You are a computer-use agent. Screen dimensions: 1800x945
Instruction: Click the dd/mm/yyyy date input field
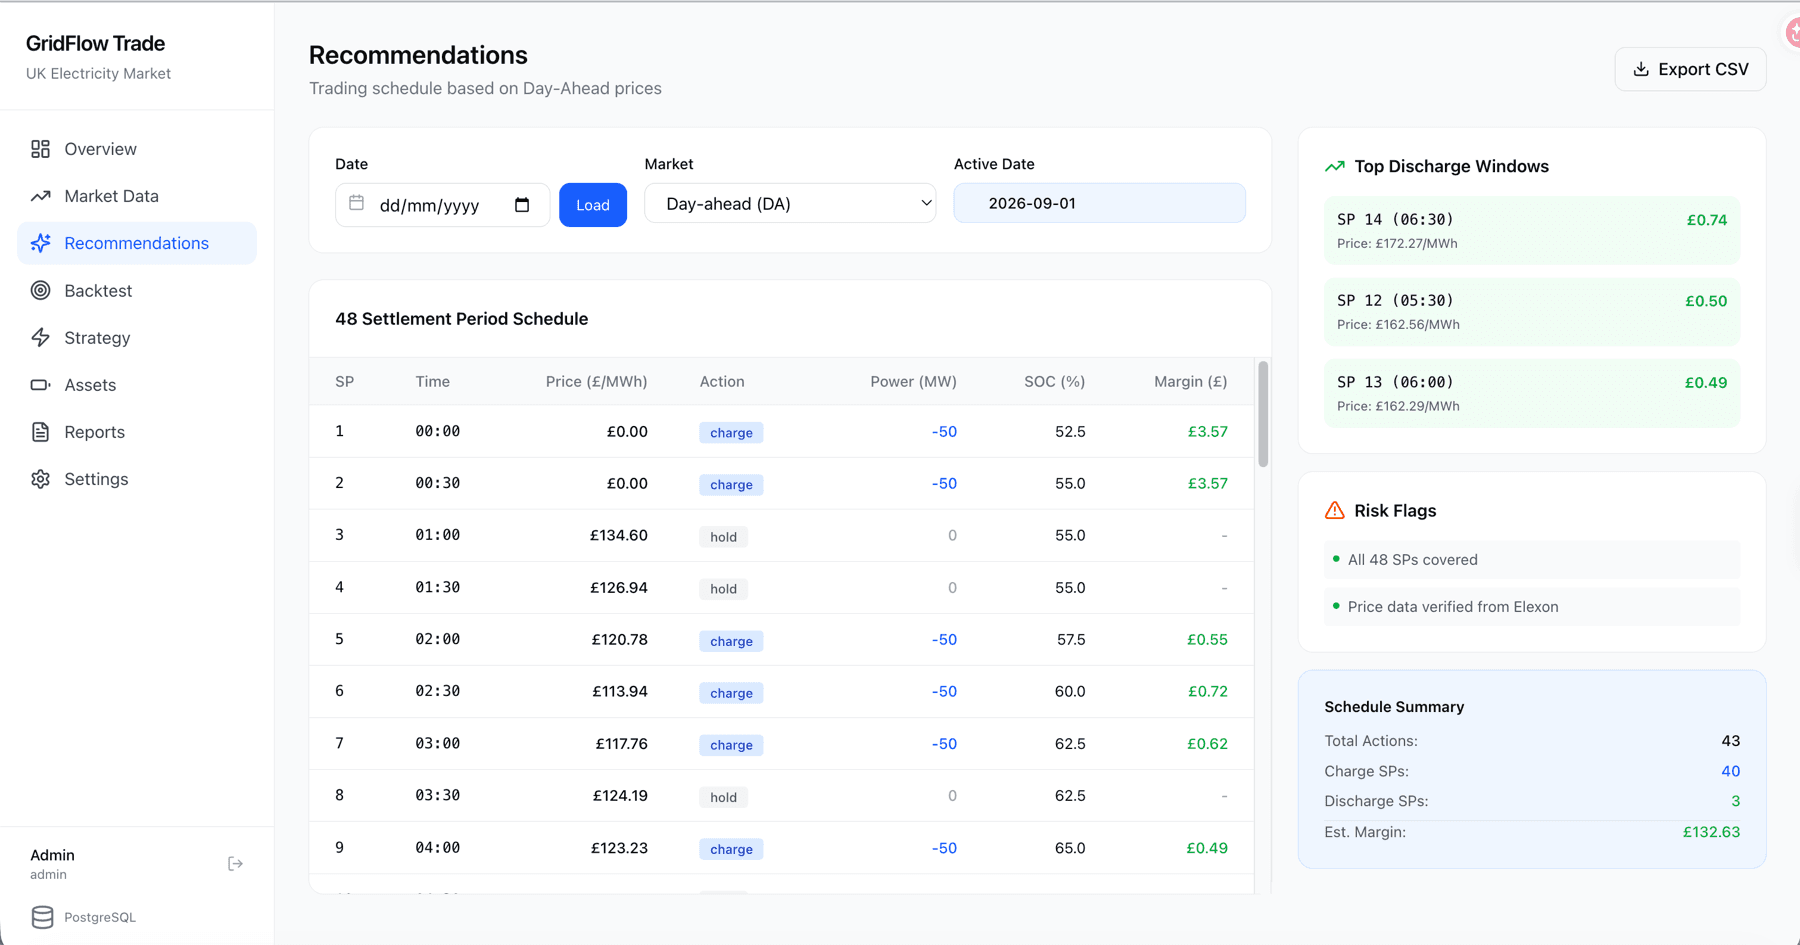[442, 205]
